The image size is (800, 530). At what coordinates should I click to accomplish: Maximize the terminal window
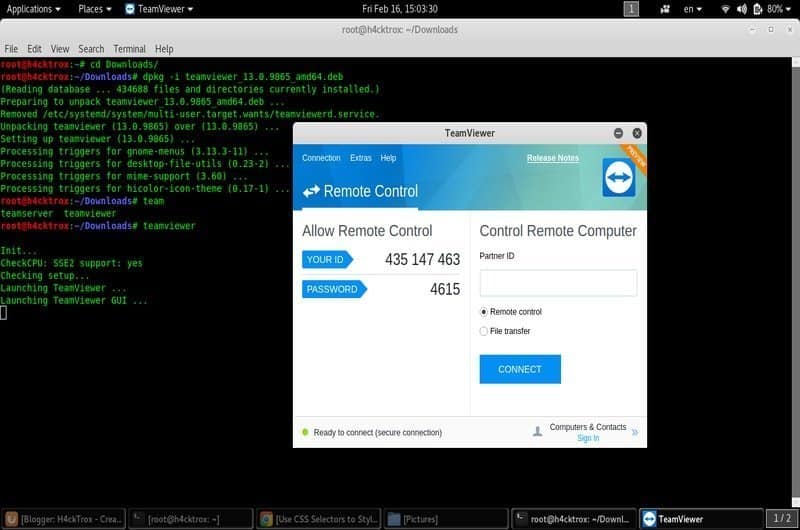pos(771,30)
